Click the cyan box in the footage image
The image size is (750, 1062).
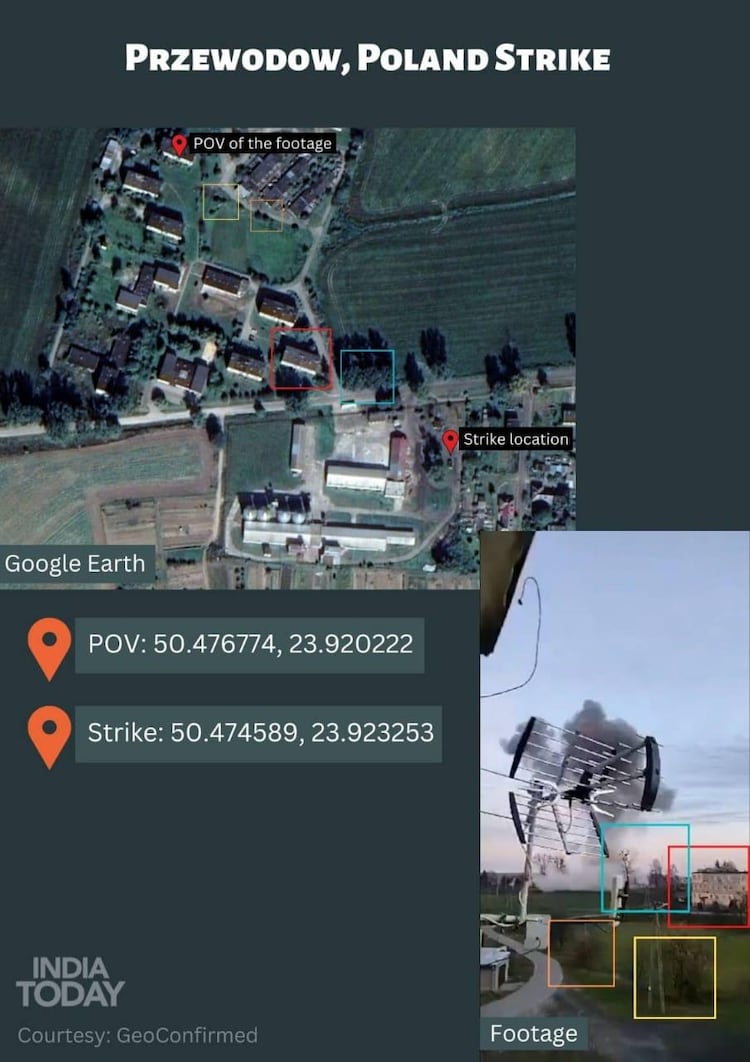pyautogui.click(x=646, y=868)
